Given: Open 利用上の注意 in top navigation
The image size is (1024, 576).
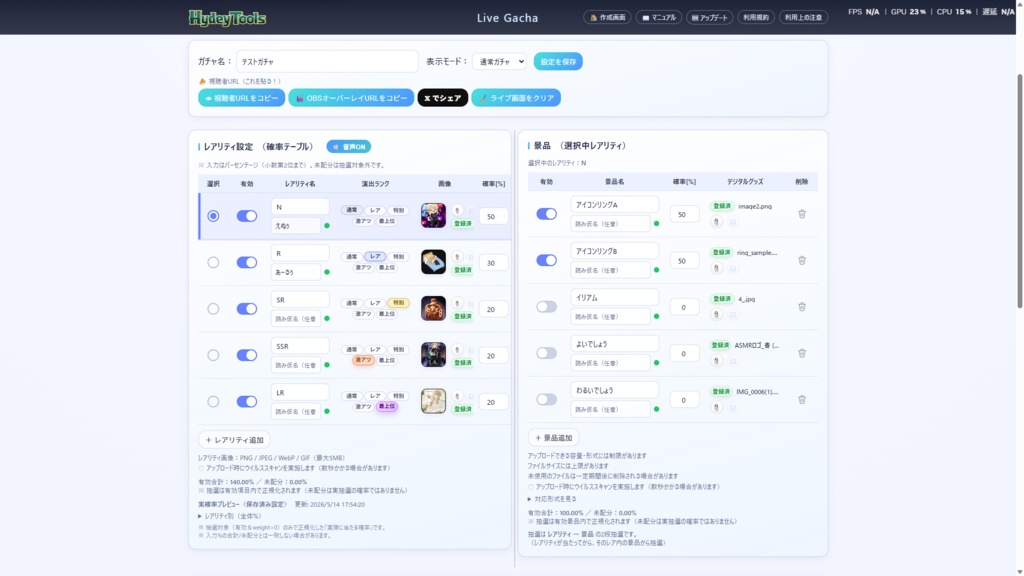Looking at the screenshot, I should point(803,18).
